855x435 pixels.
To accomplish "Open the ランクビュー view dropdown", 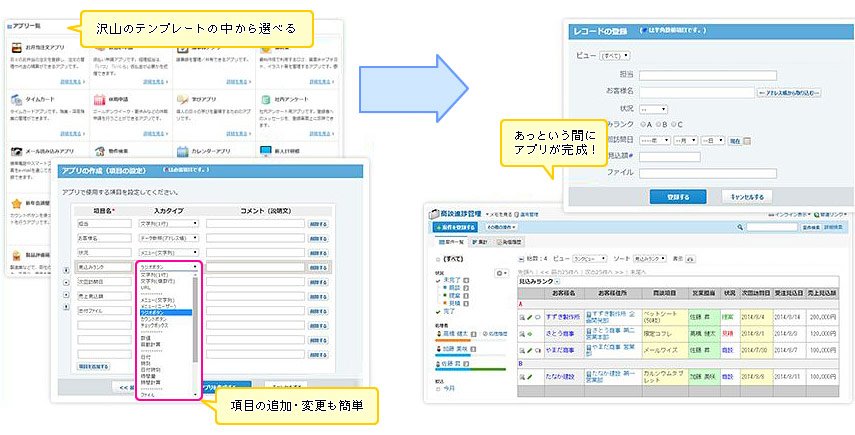I will pos(591,259).
